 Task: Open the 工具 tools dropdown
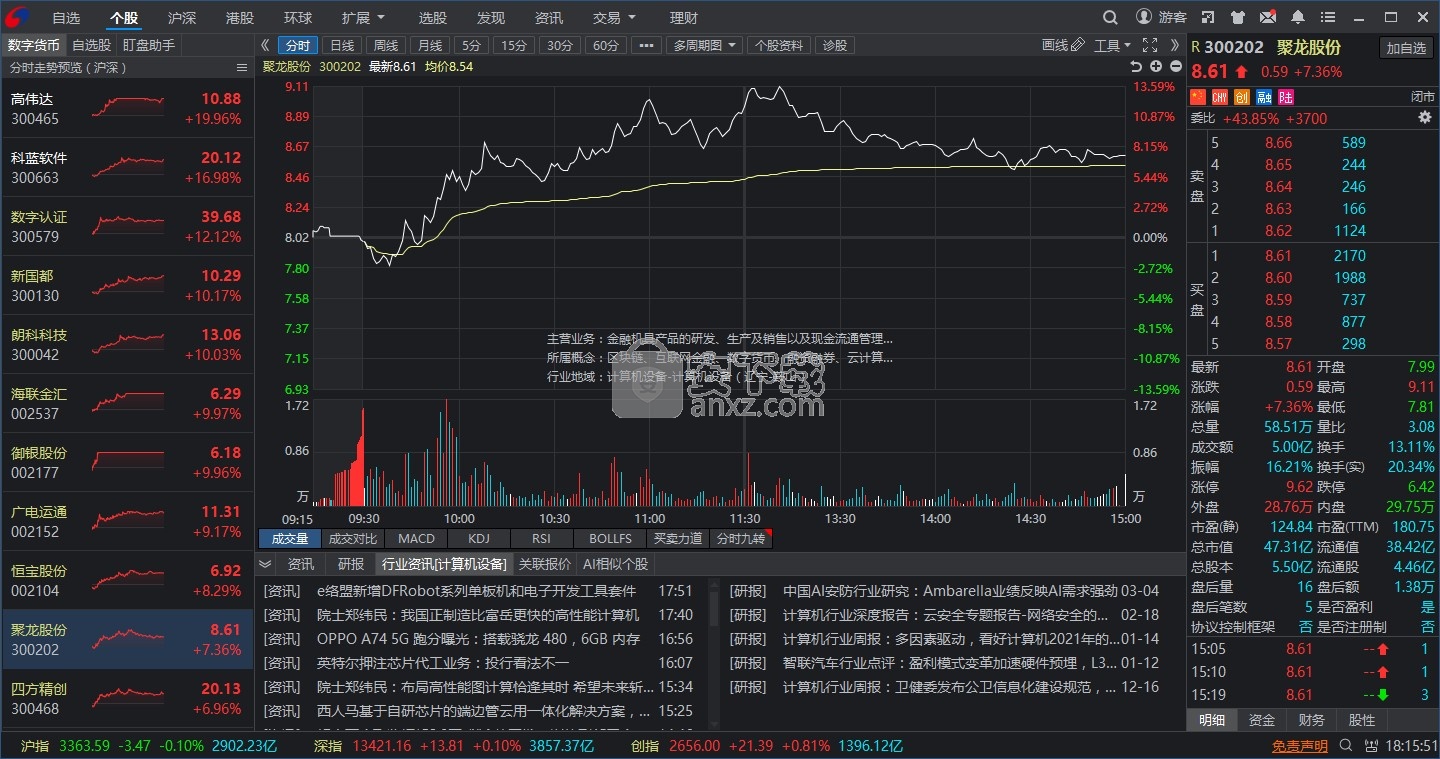point(1113,45)
